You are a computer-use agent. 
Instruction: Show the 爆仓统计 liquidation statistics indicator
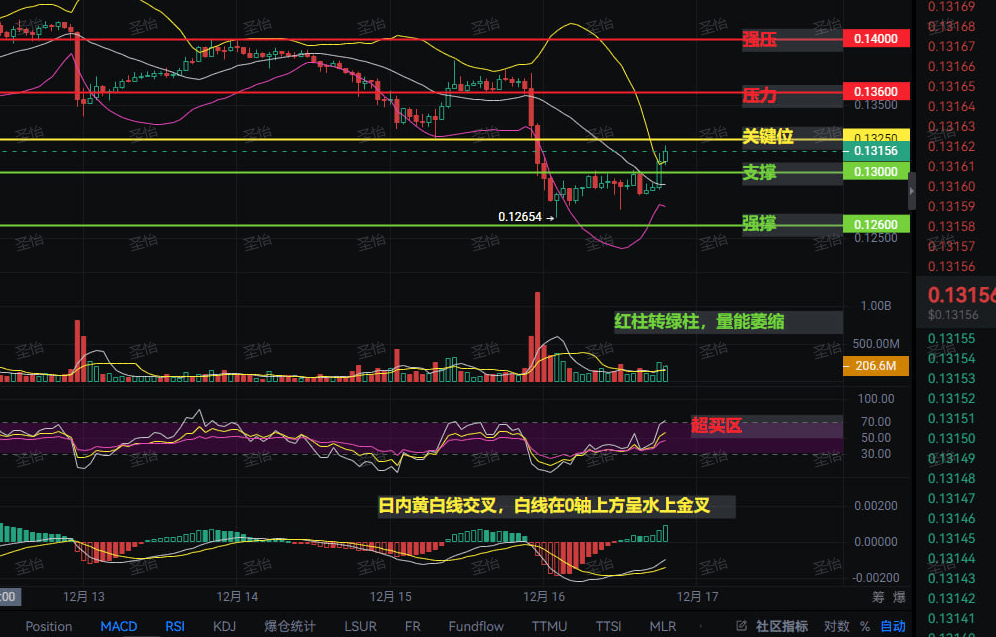[x=290, y=626]
